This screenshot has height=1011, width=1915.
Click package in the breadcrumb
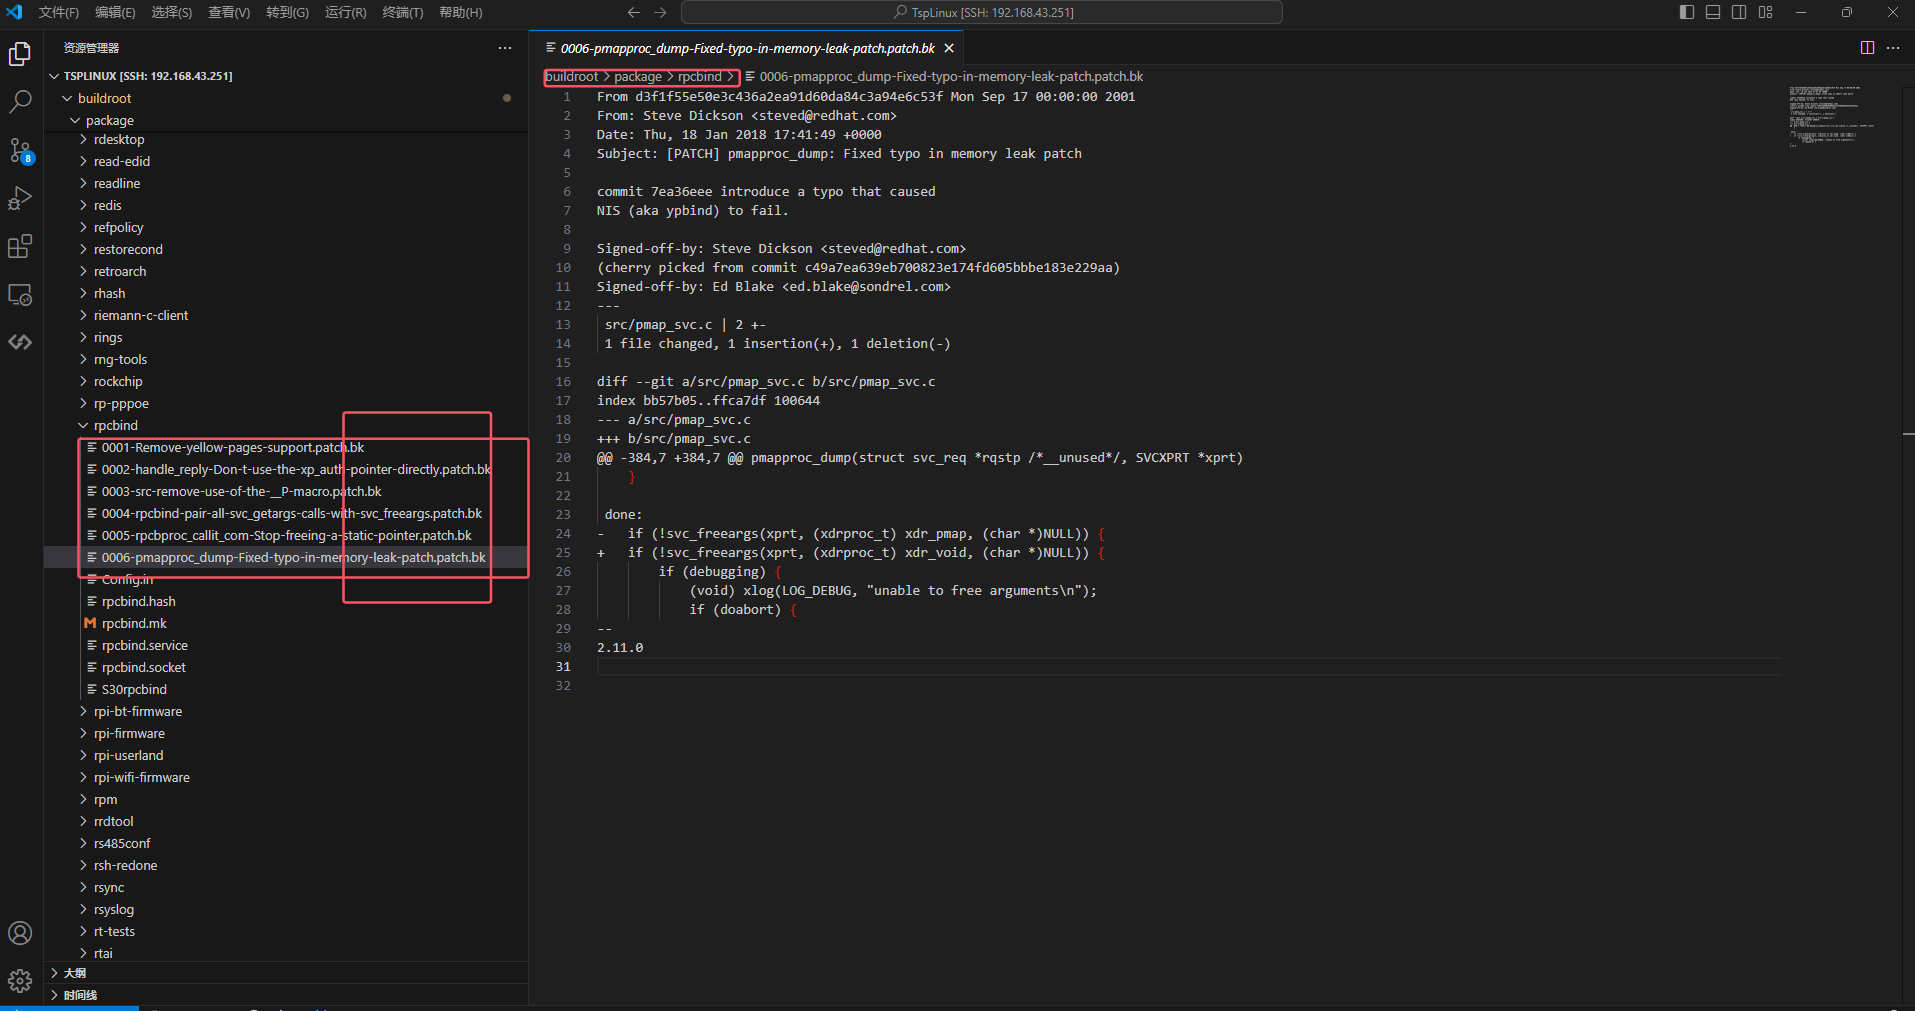[638, 76]
